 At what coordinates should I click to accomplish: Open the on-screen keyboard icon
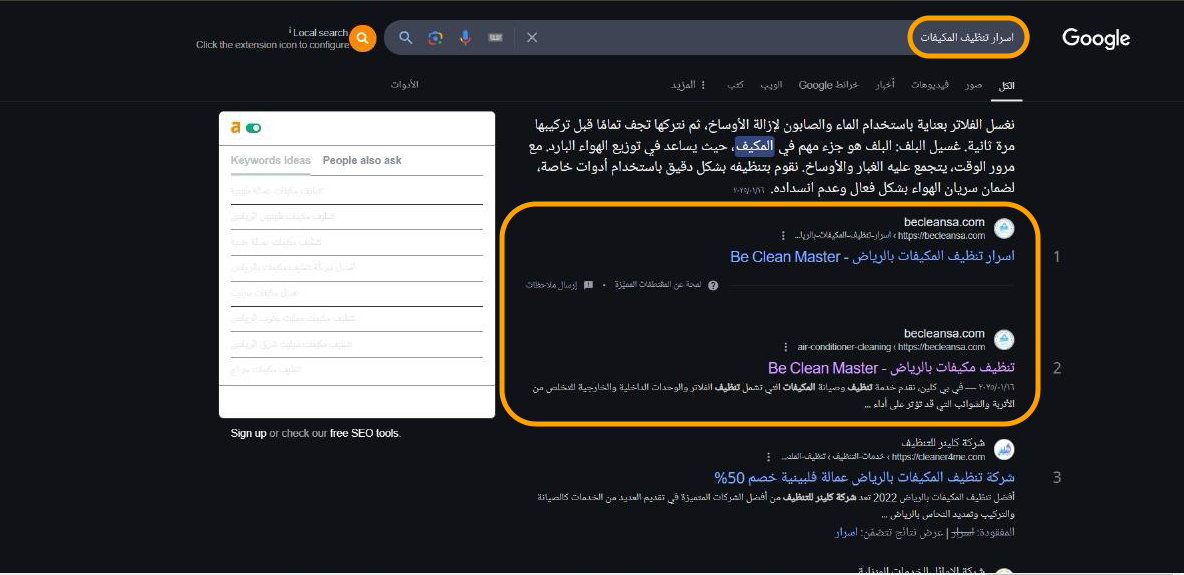click(x=495, y=38)
